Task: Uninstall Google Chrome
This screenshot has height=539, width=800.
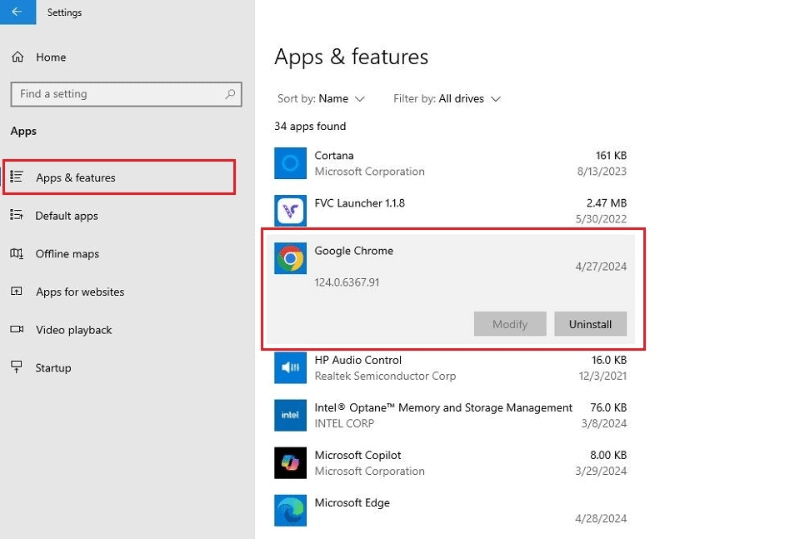Action: (x=590, y=324)
